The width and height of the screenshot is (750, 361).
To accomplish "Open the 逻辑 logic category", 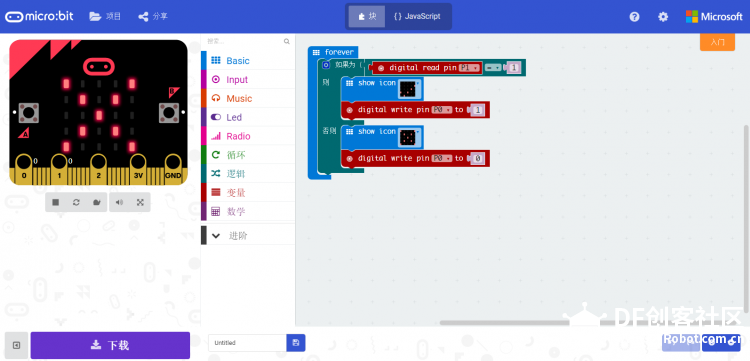I will coord(248,174).
